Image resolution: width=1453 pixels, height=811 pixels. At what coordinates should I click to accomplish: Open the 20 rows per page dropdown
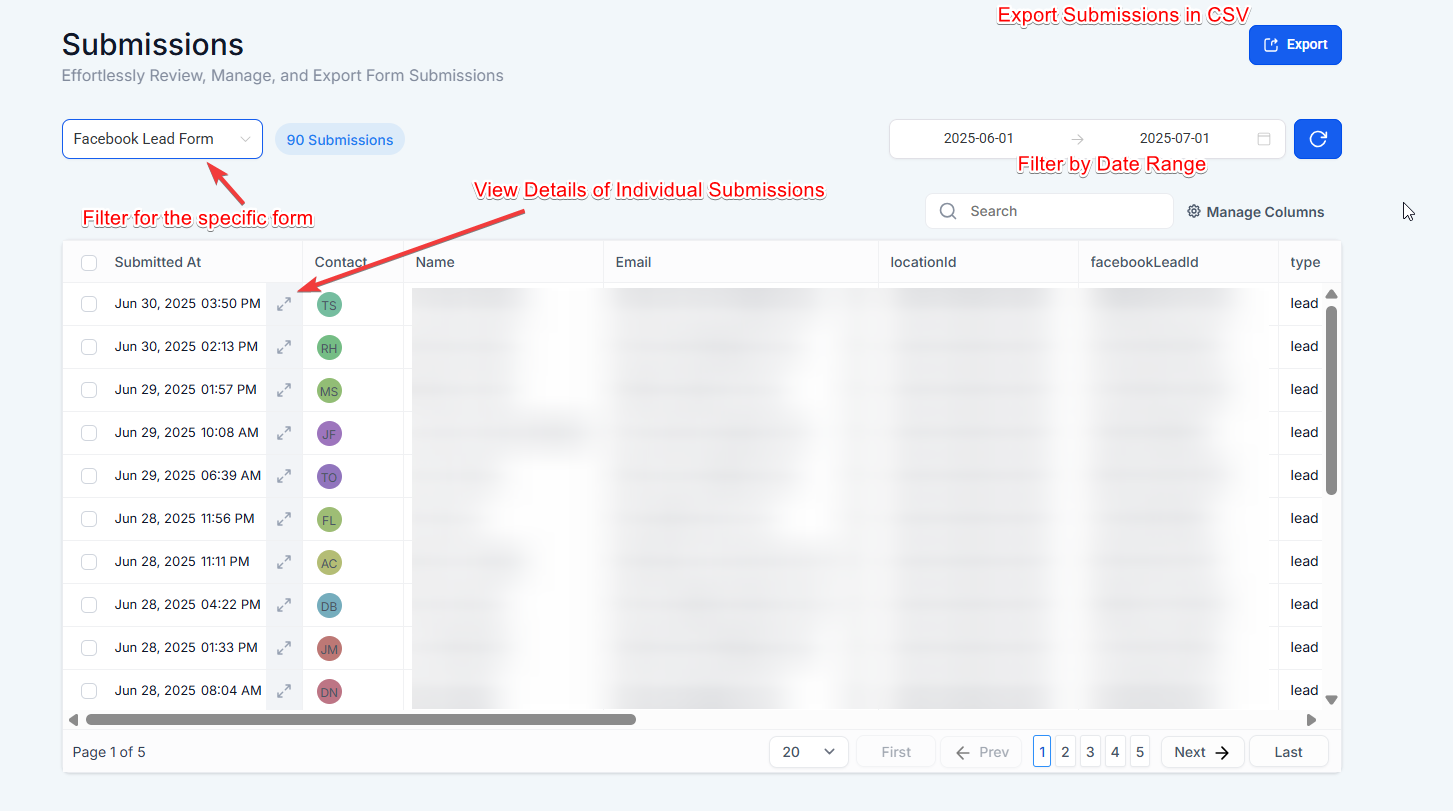click(809, 752)
